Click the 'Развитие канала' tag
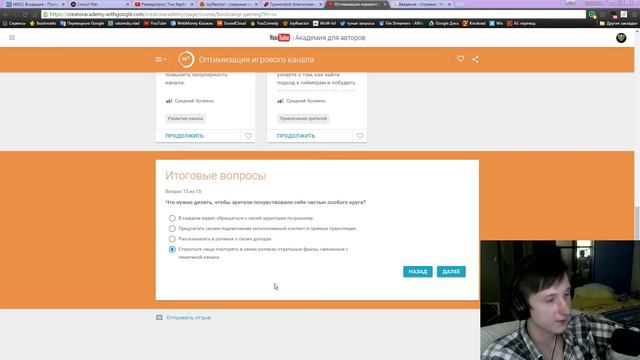 (x=185, y=118)
